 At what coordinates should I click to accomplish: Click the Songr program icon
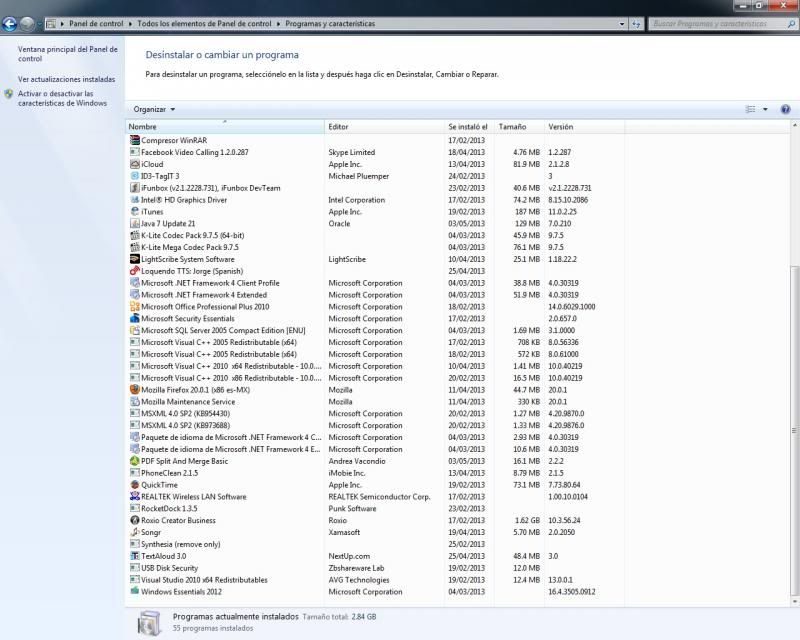coord(135,532)
